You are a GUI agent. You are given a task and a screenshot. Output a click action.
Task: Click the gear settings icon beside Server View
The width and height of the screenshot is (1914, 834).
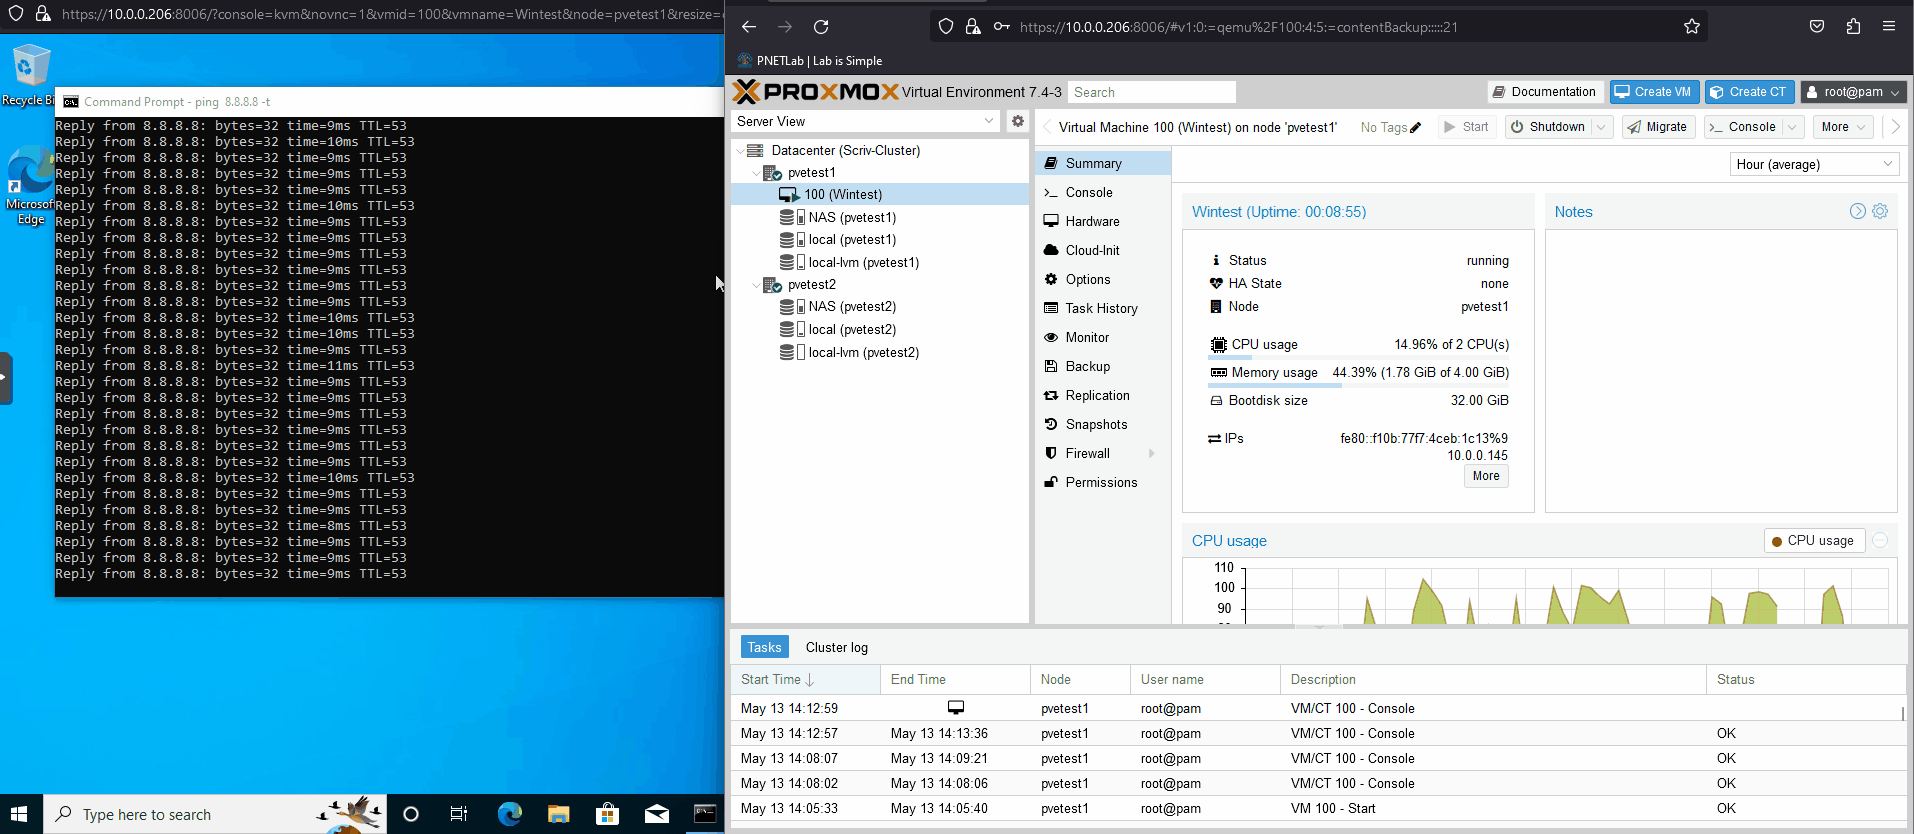[x=1018, y=121]
